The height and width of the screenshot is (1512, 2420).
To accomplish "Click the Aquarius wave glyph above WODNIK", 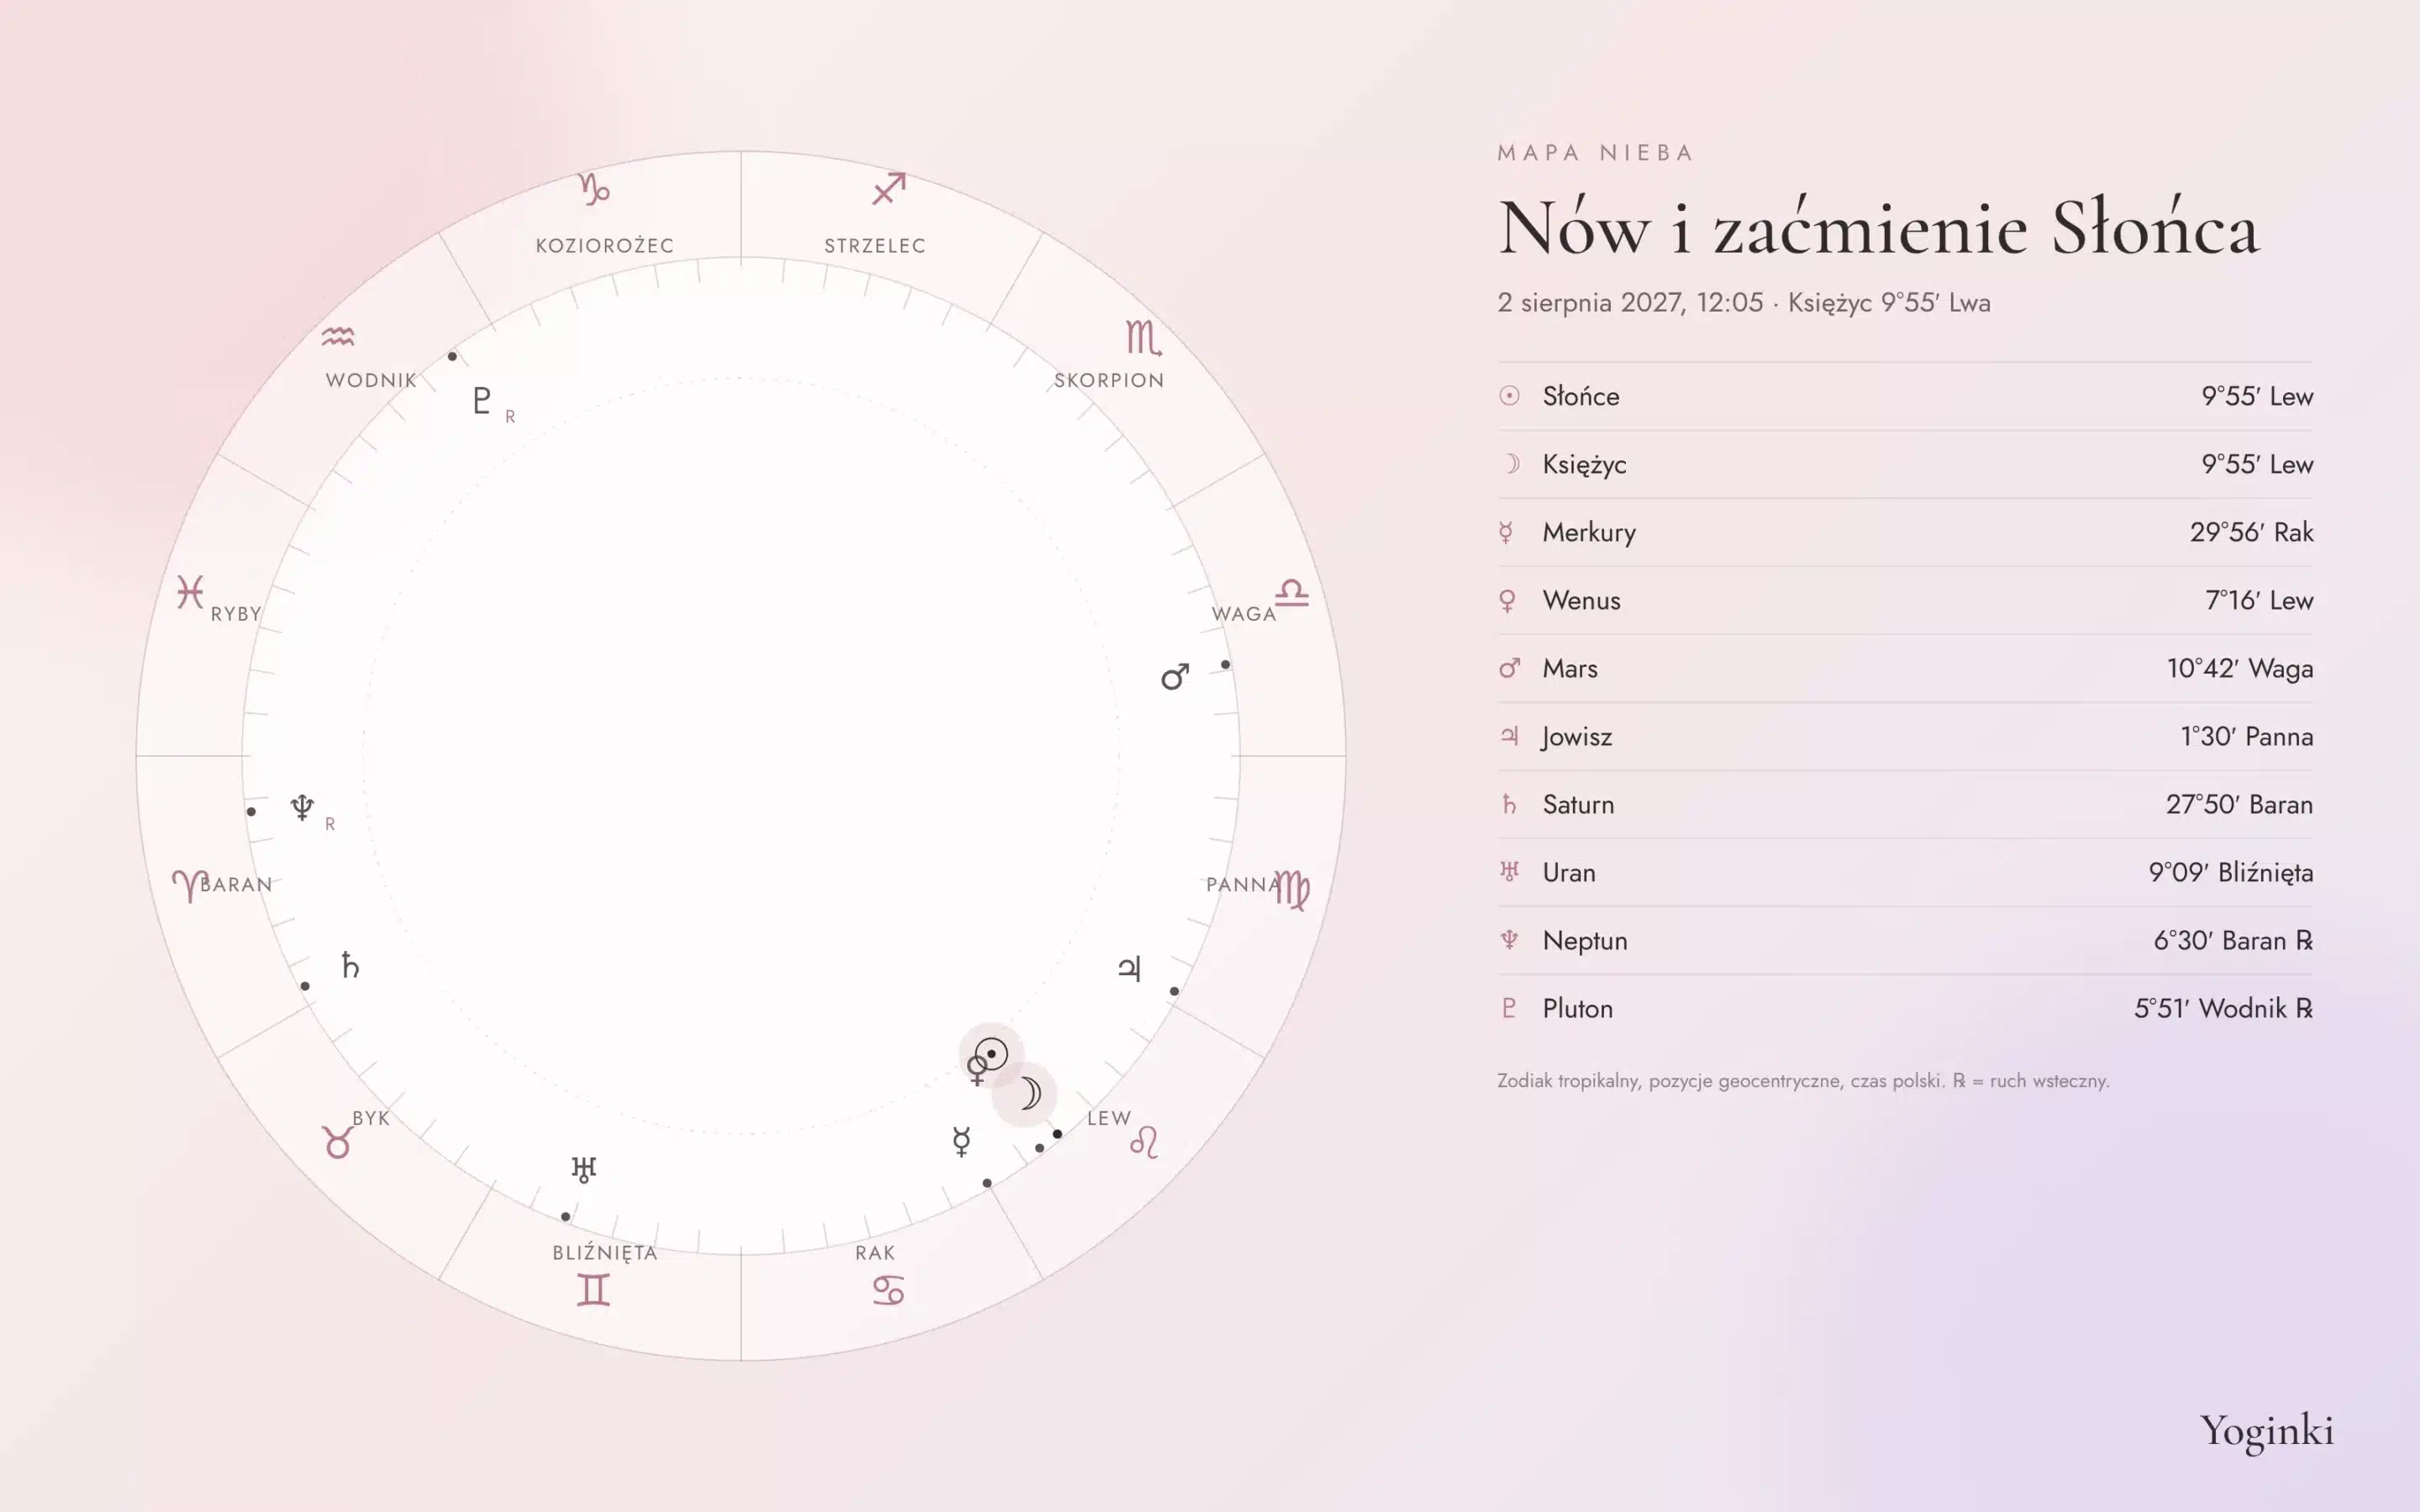I will click(338, 337).
